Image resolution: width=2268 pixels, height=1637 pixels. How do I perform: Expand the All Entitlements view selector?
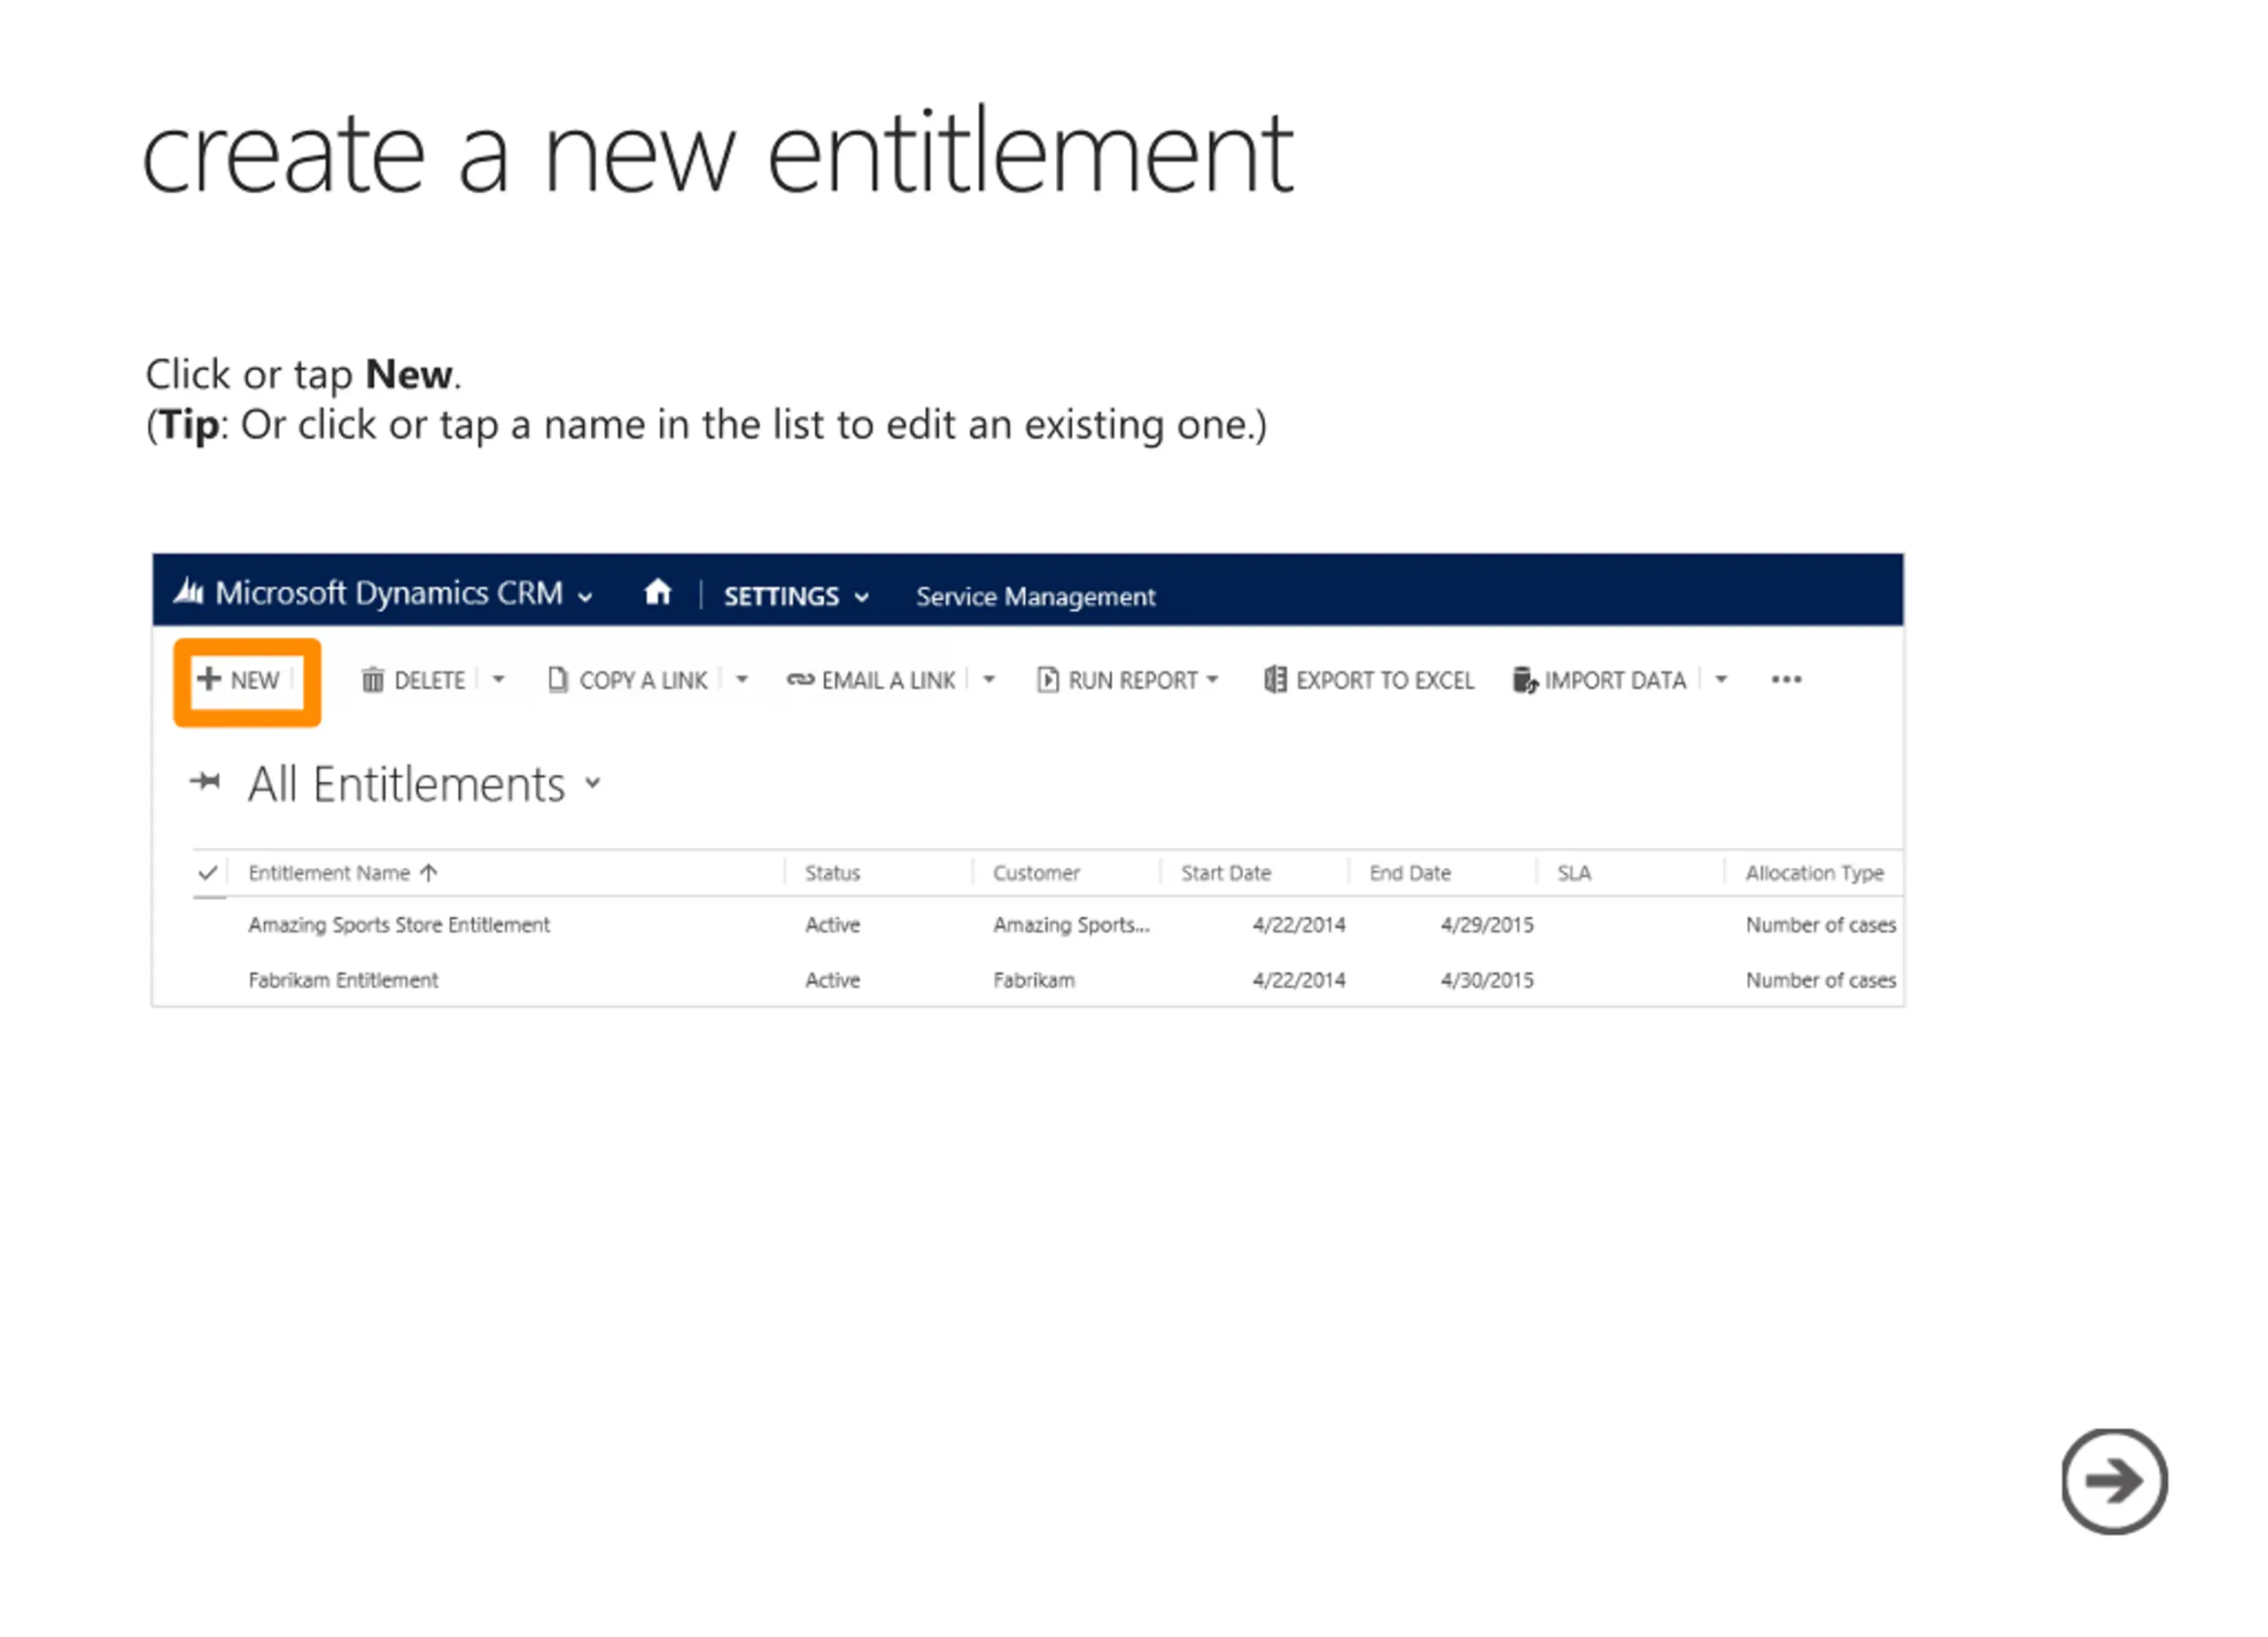(594, 783)
